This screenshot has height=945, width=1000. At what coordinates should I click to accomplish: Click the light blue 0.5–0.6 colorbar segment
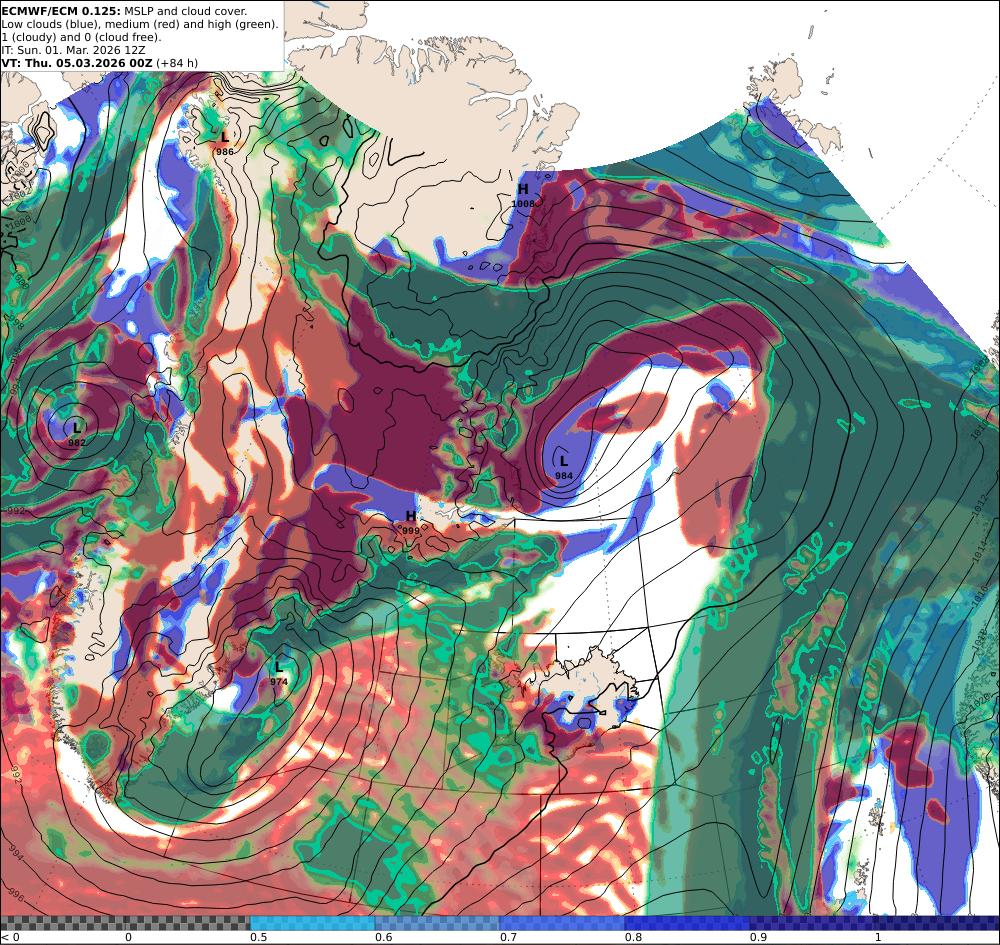pos(312,923)
